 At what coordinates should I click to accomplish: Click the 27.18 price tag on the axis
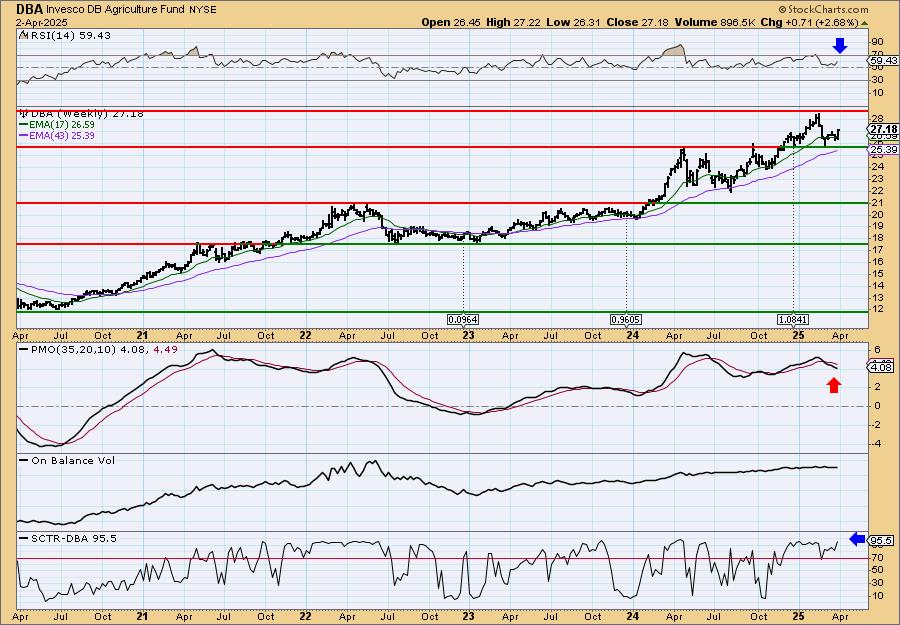pos(883,129)
